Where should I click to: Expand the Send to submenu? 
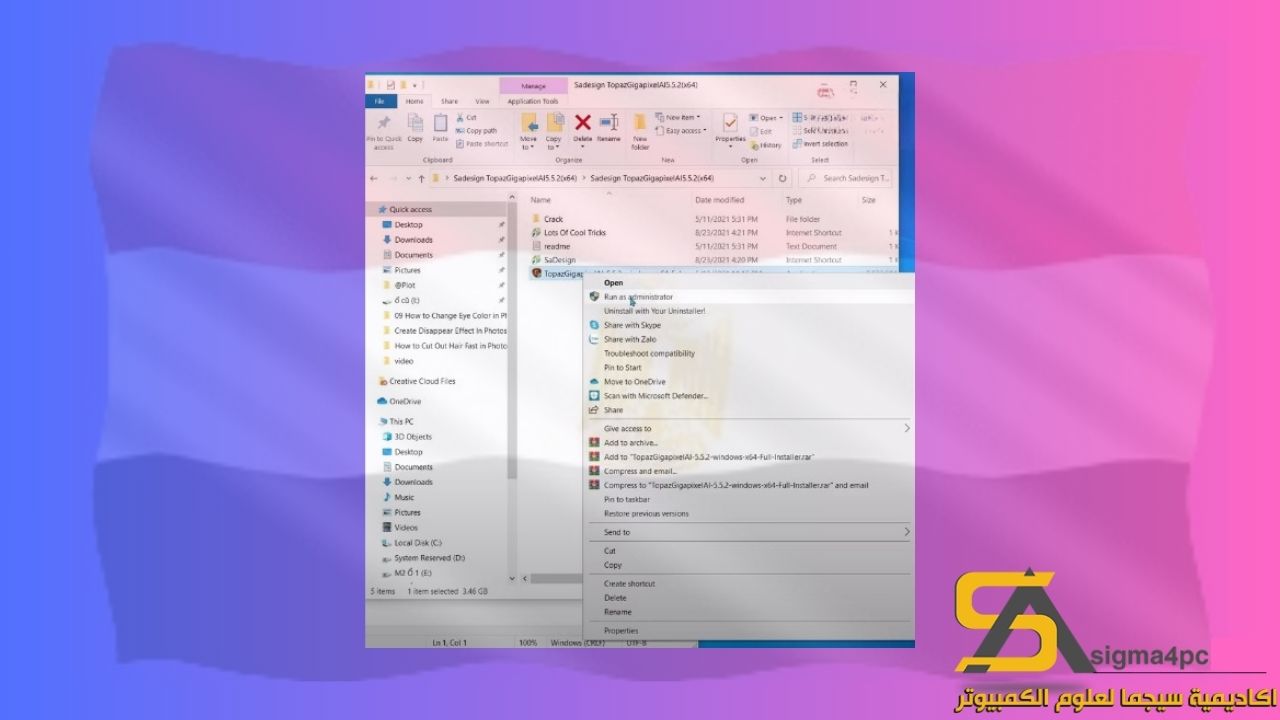coord(748,532)
